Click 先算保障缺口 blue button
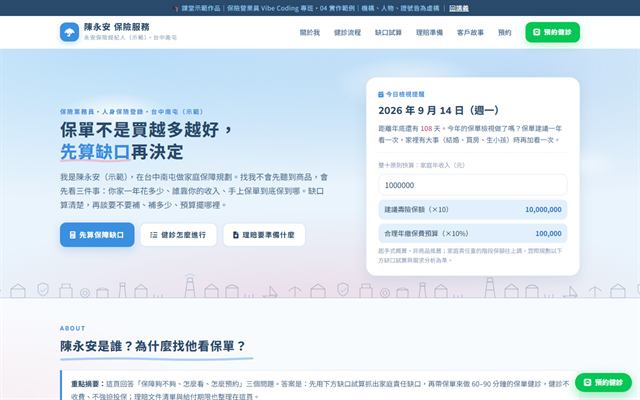 pos(97,235)
